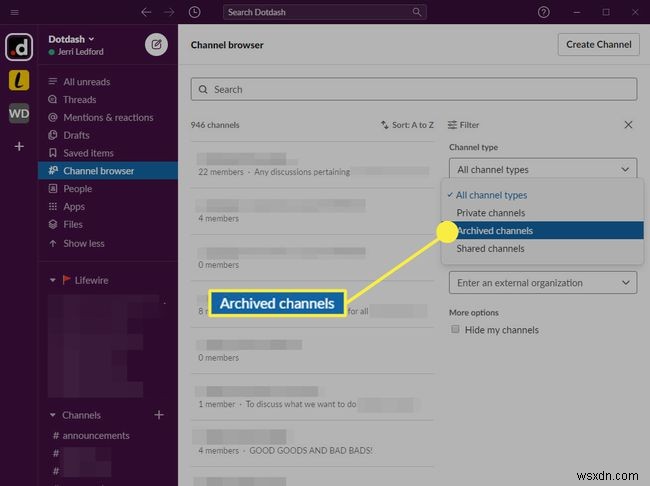Open Apps in sidebar

pyautogui.click(x=108, y=207)
